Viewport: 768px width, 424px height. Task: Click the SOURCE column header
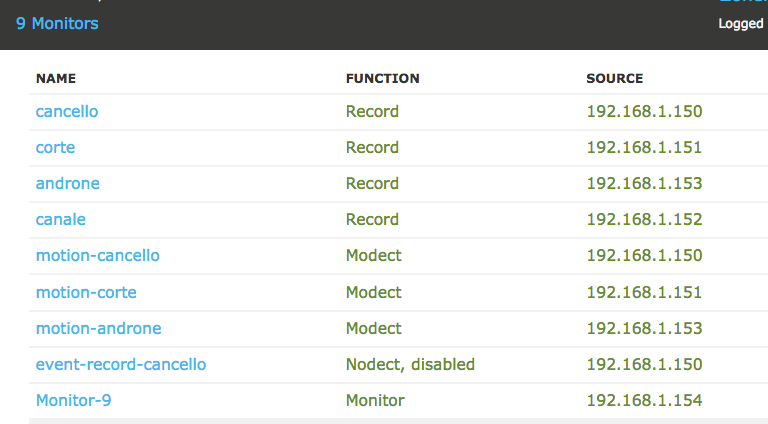coord(615,78)
